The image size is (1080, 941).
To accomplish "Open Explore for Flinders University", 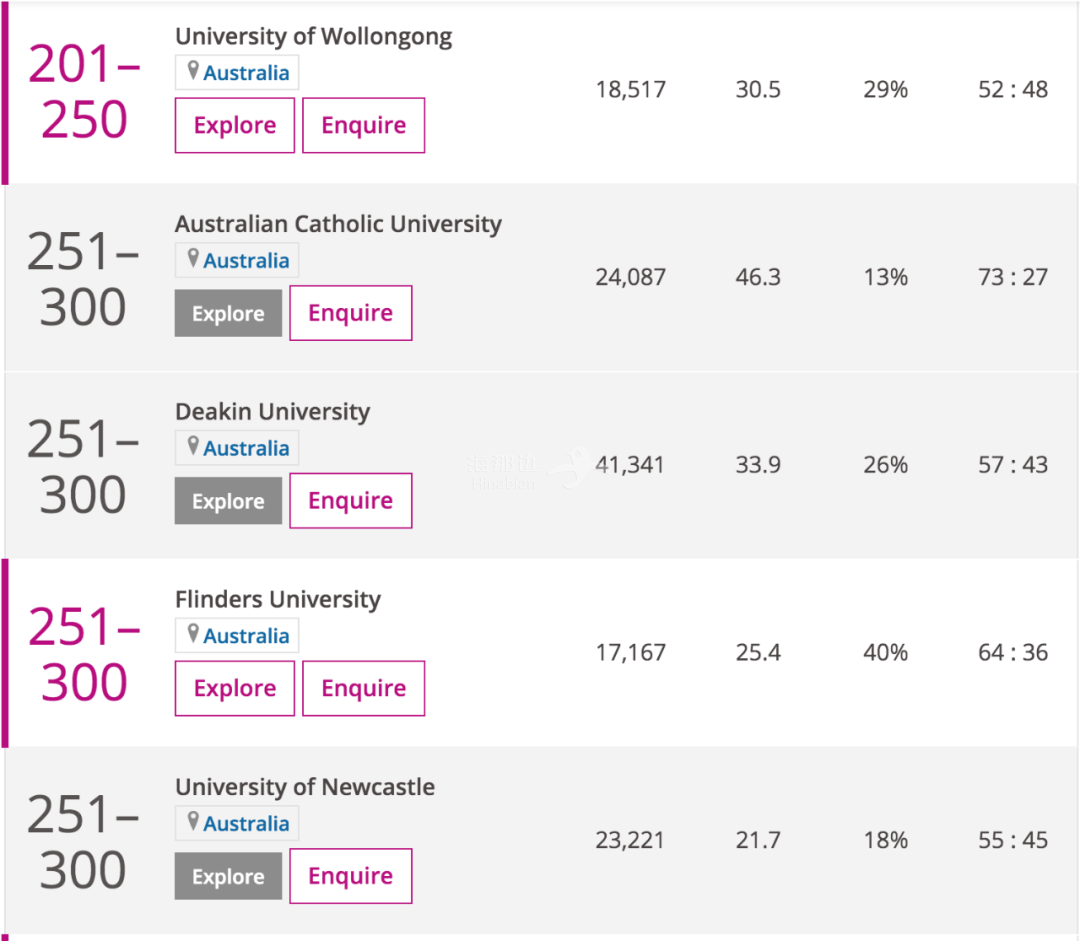I will pos(235,688).
